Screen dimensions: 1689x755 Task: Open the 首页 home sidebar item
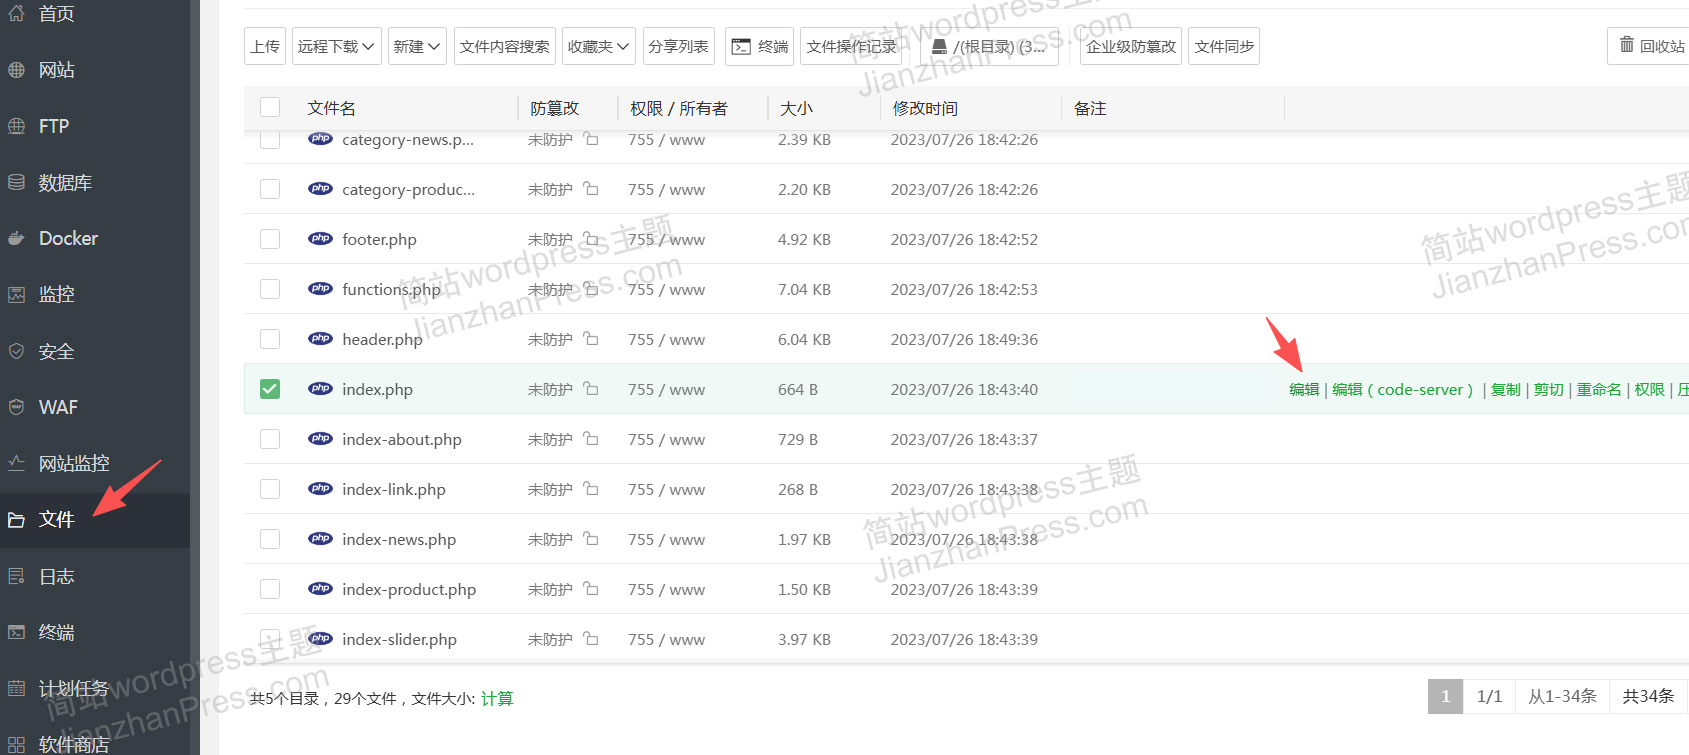tap(95, 14)
